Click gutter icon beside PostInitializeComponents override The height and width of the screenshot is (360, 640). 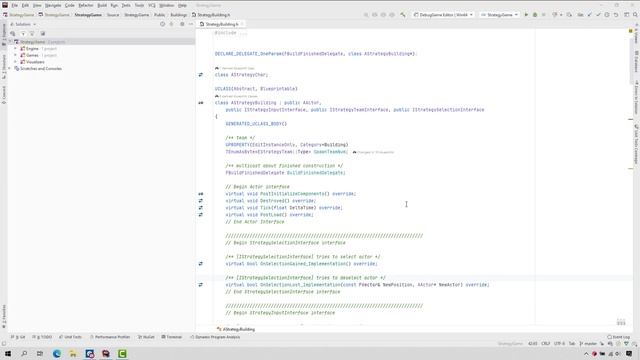point(200,194)
